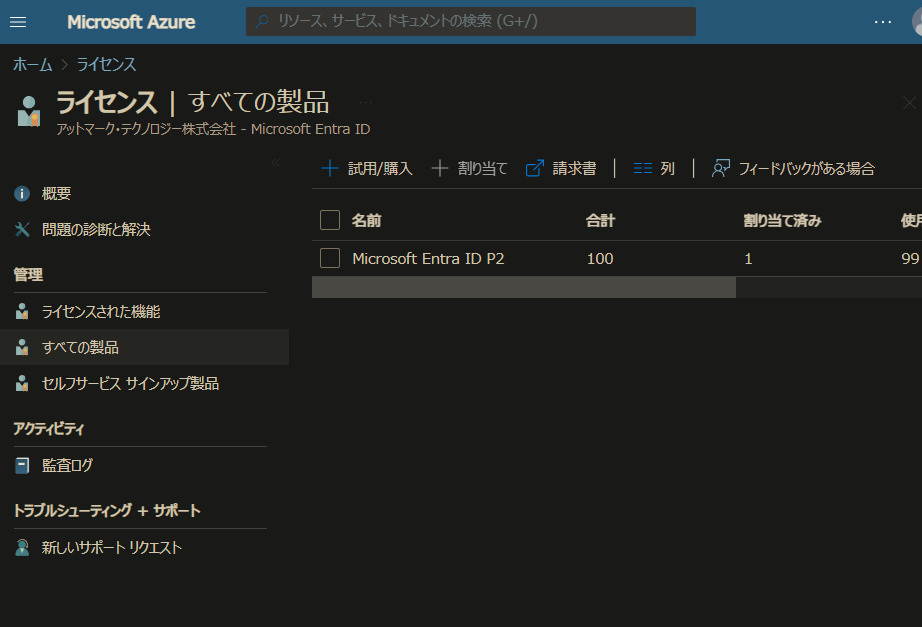Click the assigned value 1 cell
The width and height of the screenshot is (922, 627).
click(x=748, y=259)
